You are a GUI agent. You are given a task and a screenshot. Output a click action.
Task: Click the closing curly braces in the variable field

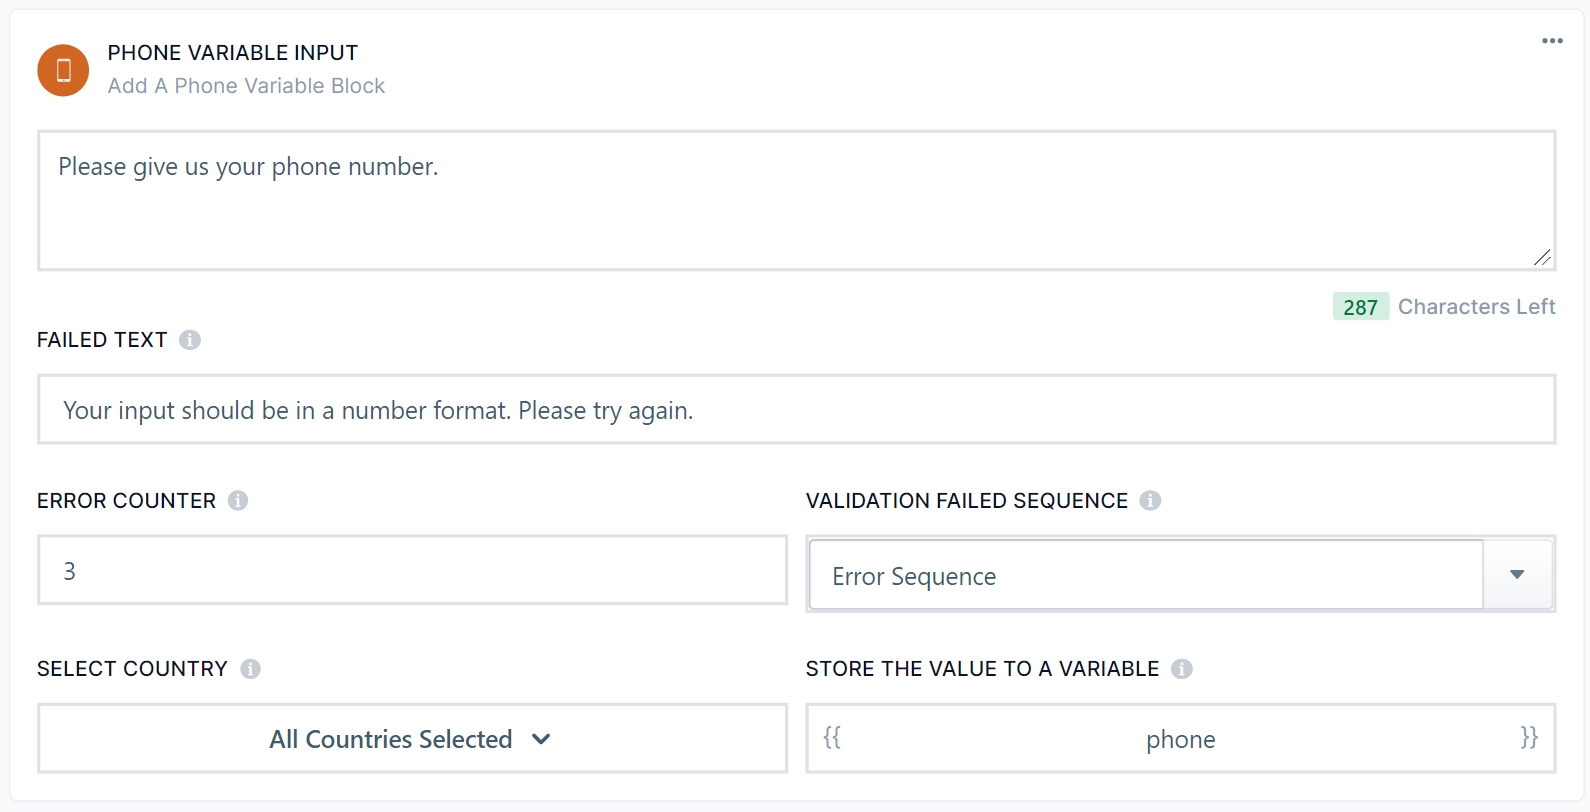coord(1529,738)
